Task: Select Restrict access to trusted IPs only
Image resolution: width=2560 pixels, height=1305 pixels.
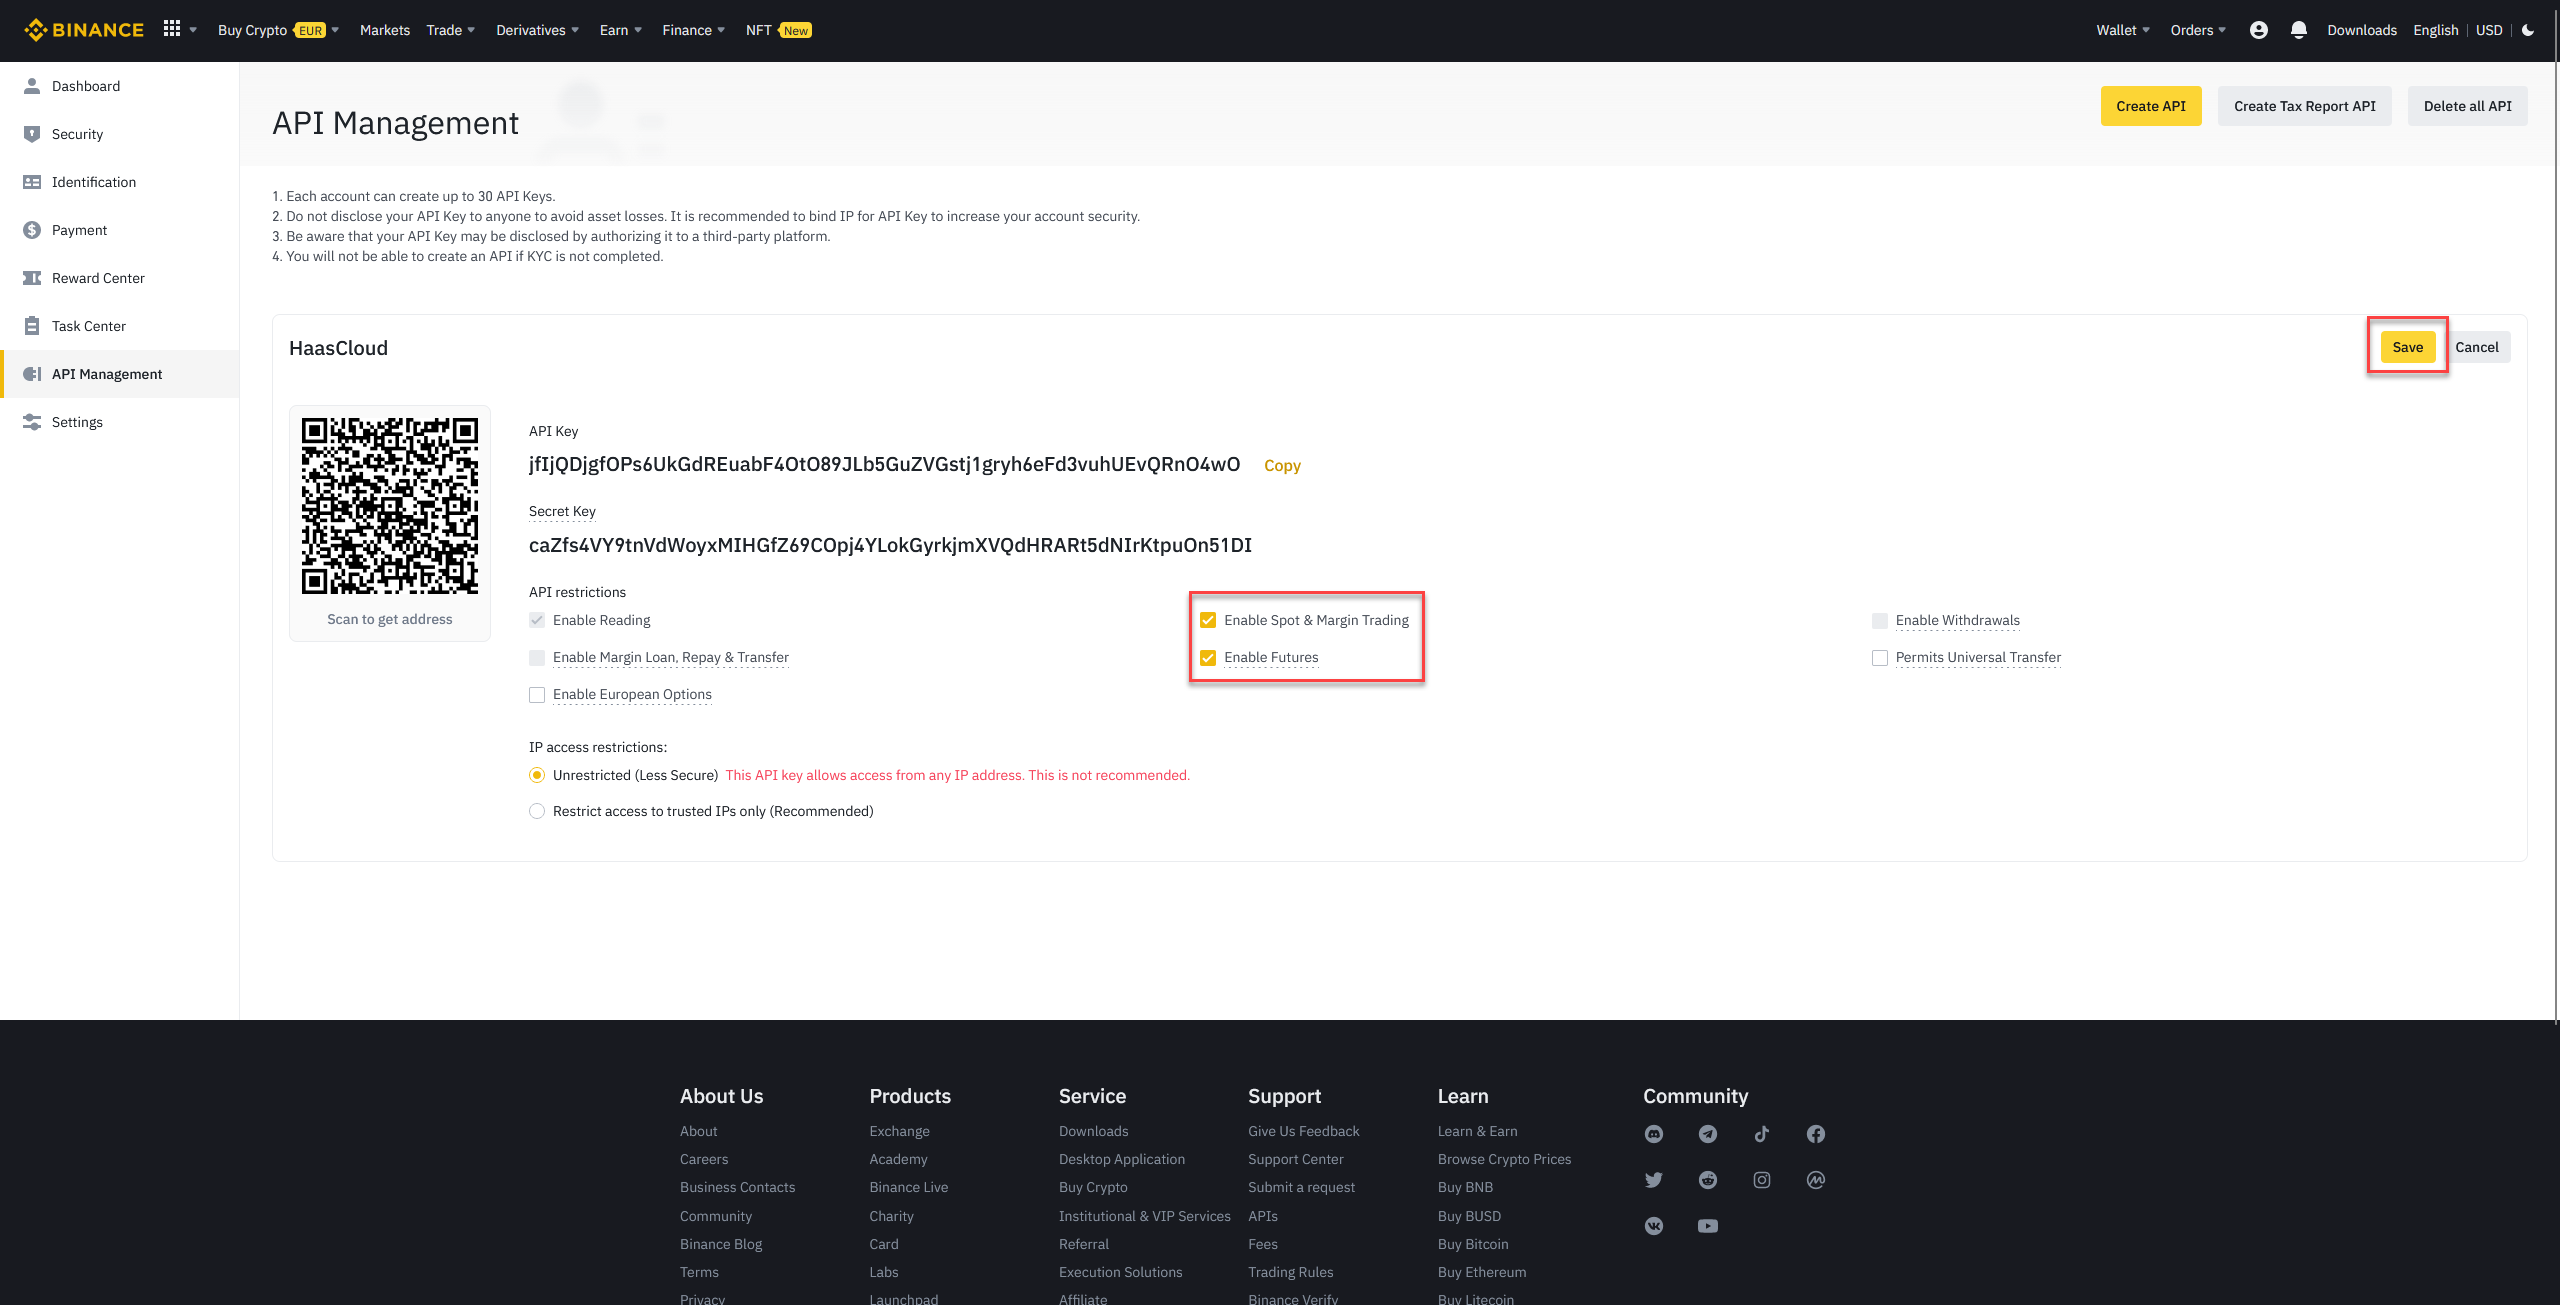Action: click(x=537, y=811)
